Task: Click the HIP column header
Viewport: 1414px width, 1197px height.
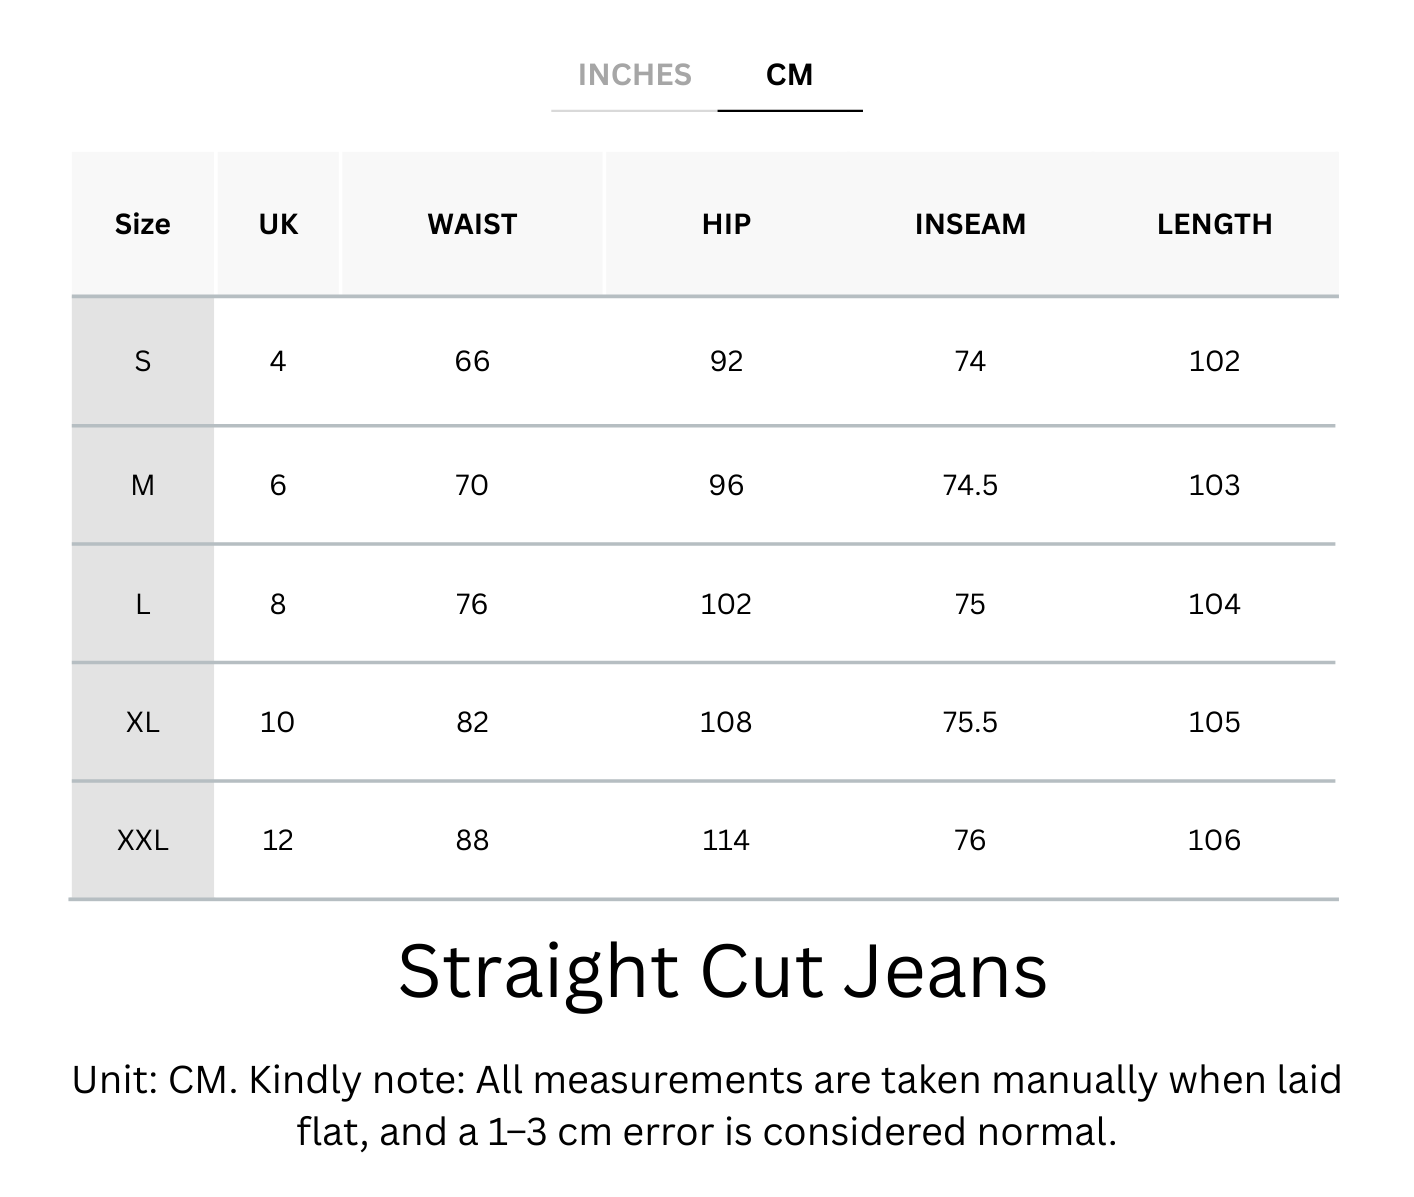Action: [726, 224]
